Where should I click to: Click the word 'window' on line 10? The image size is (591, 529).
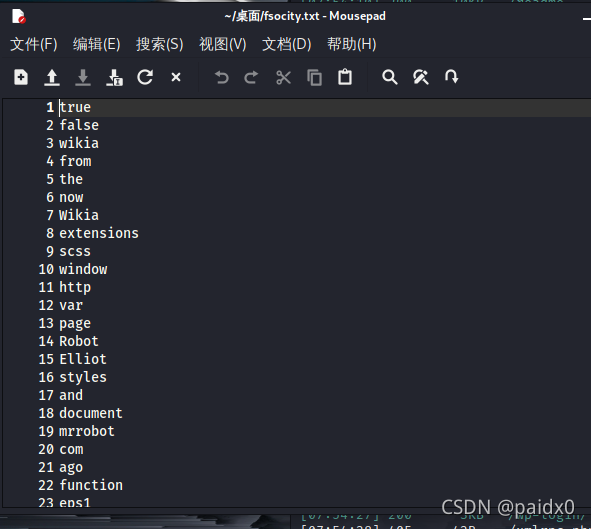[83, 269]
